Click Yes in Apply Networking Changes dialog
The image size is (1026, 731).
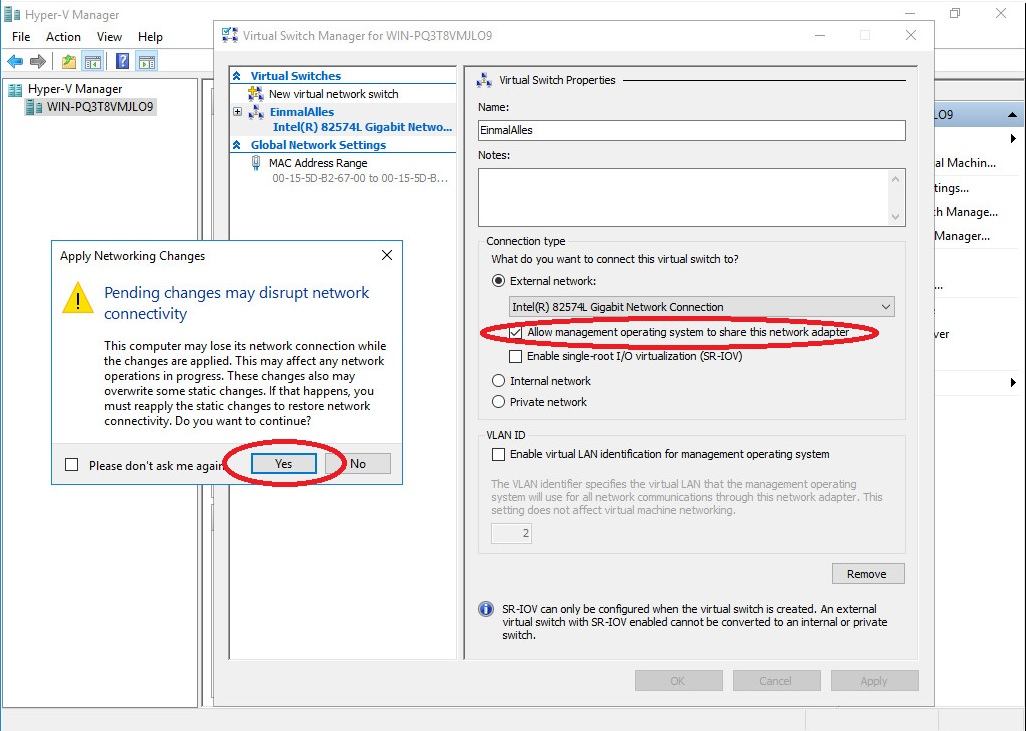click(x=283, y=463)
